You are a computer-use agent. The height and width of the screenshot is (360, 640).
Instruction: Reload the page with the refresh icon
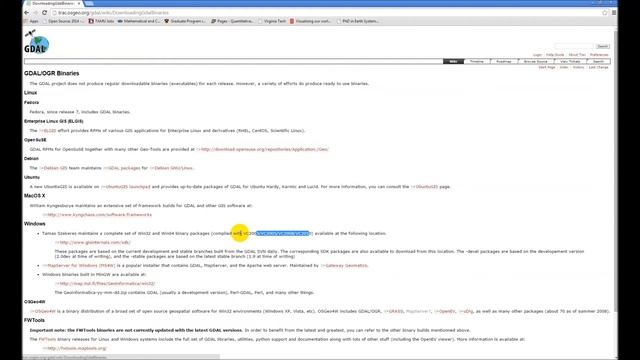click(44, 13)
